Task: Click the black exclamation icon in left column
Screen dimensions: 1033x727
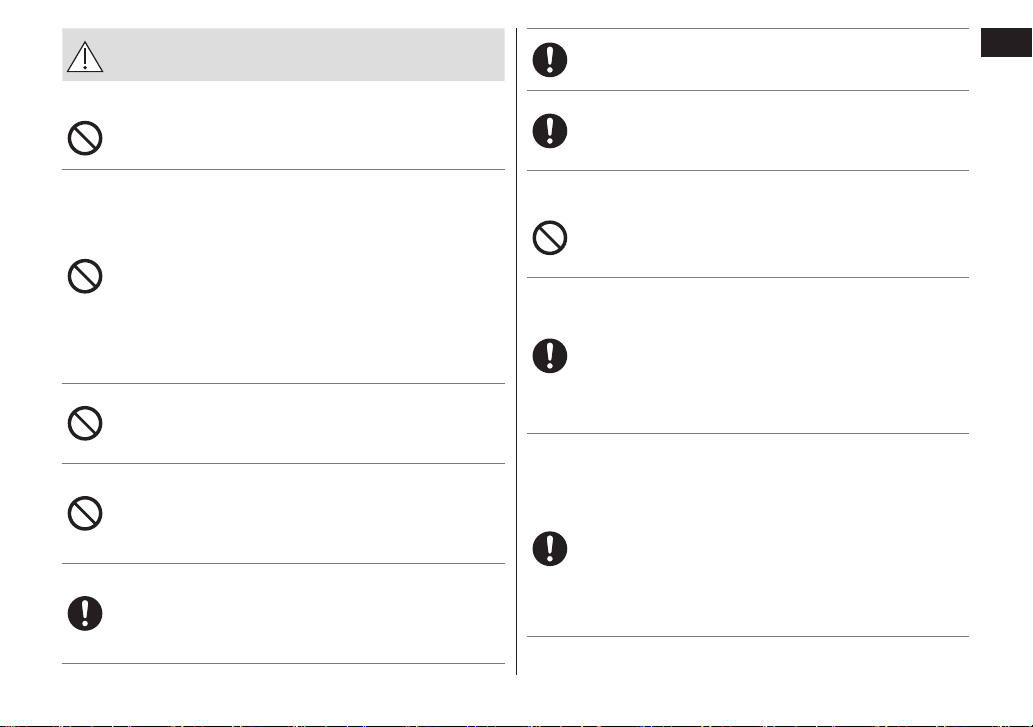Action: (85, 614)
